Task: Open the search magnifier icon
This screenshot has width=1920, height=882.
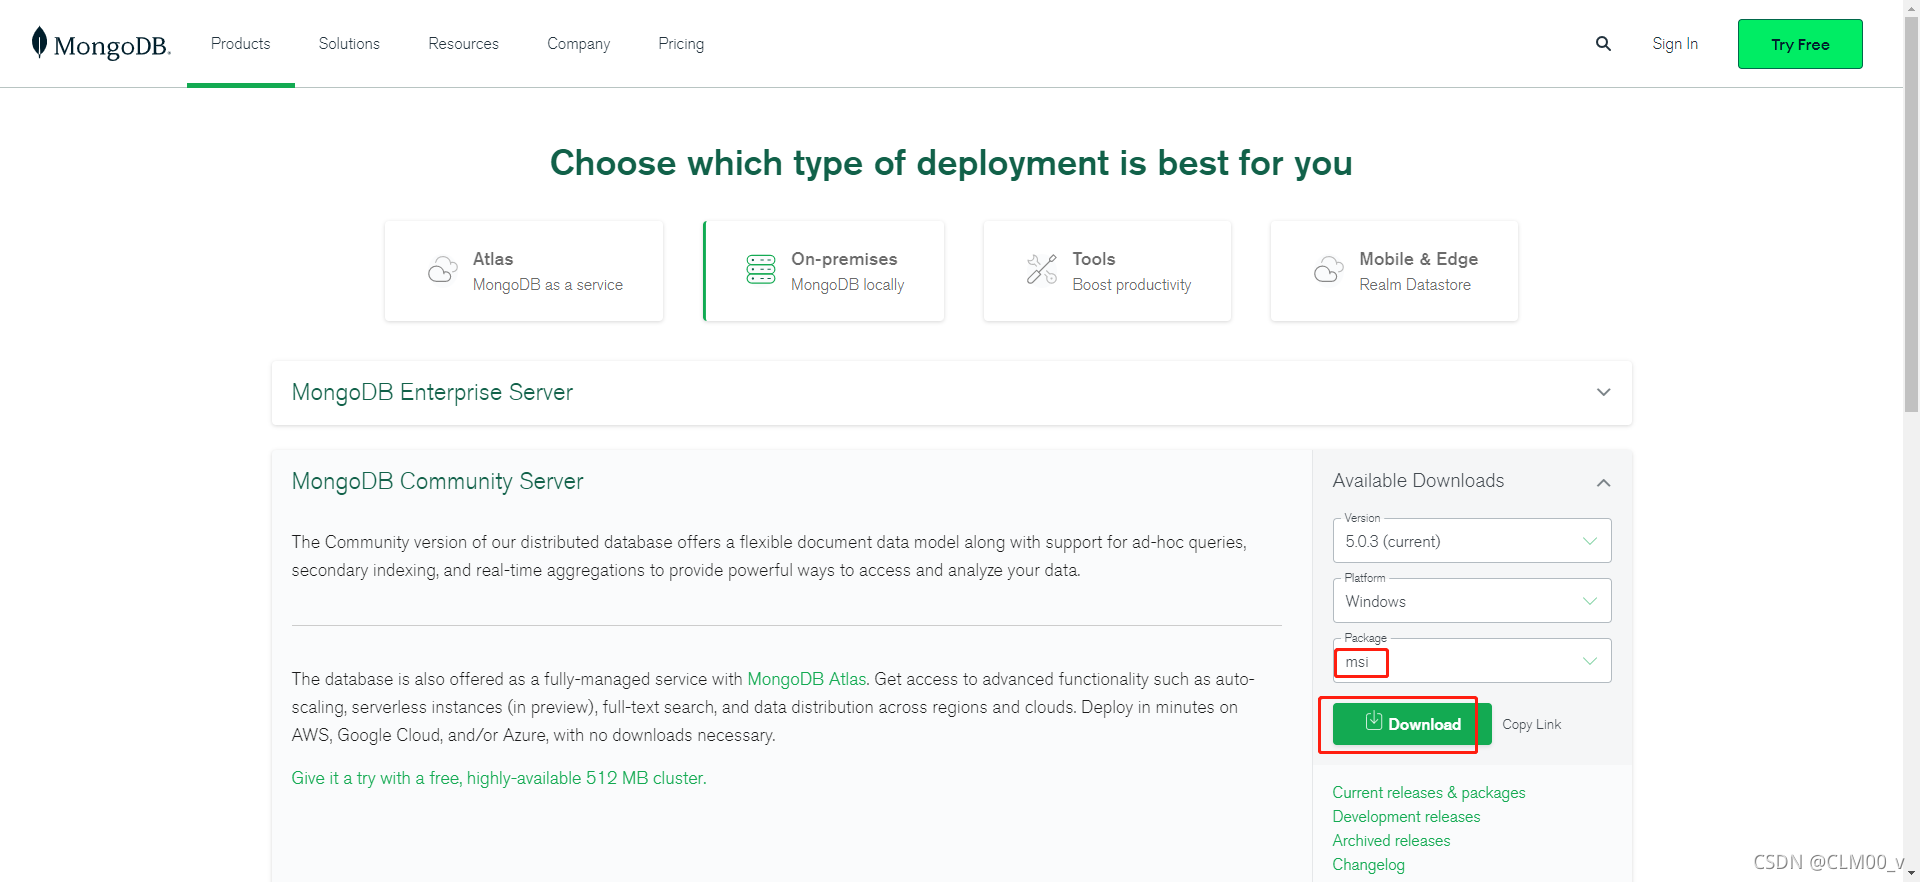Action: tap(1603, 44)
